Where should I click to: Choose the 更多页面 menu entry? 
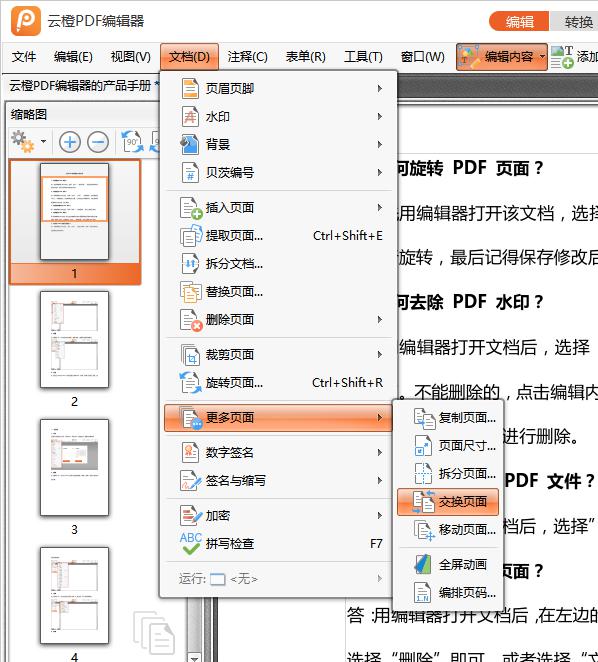pyautogui.click(x=278, y=418)
